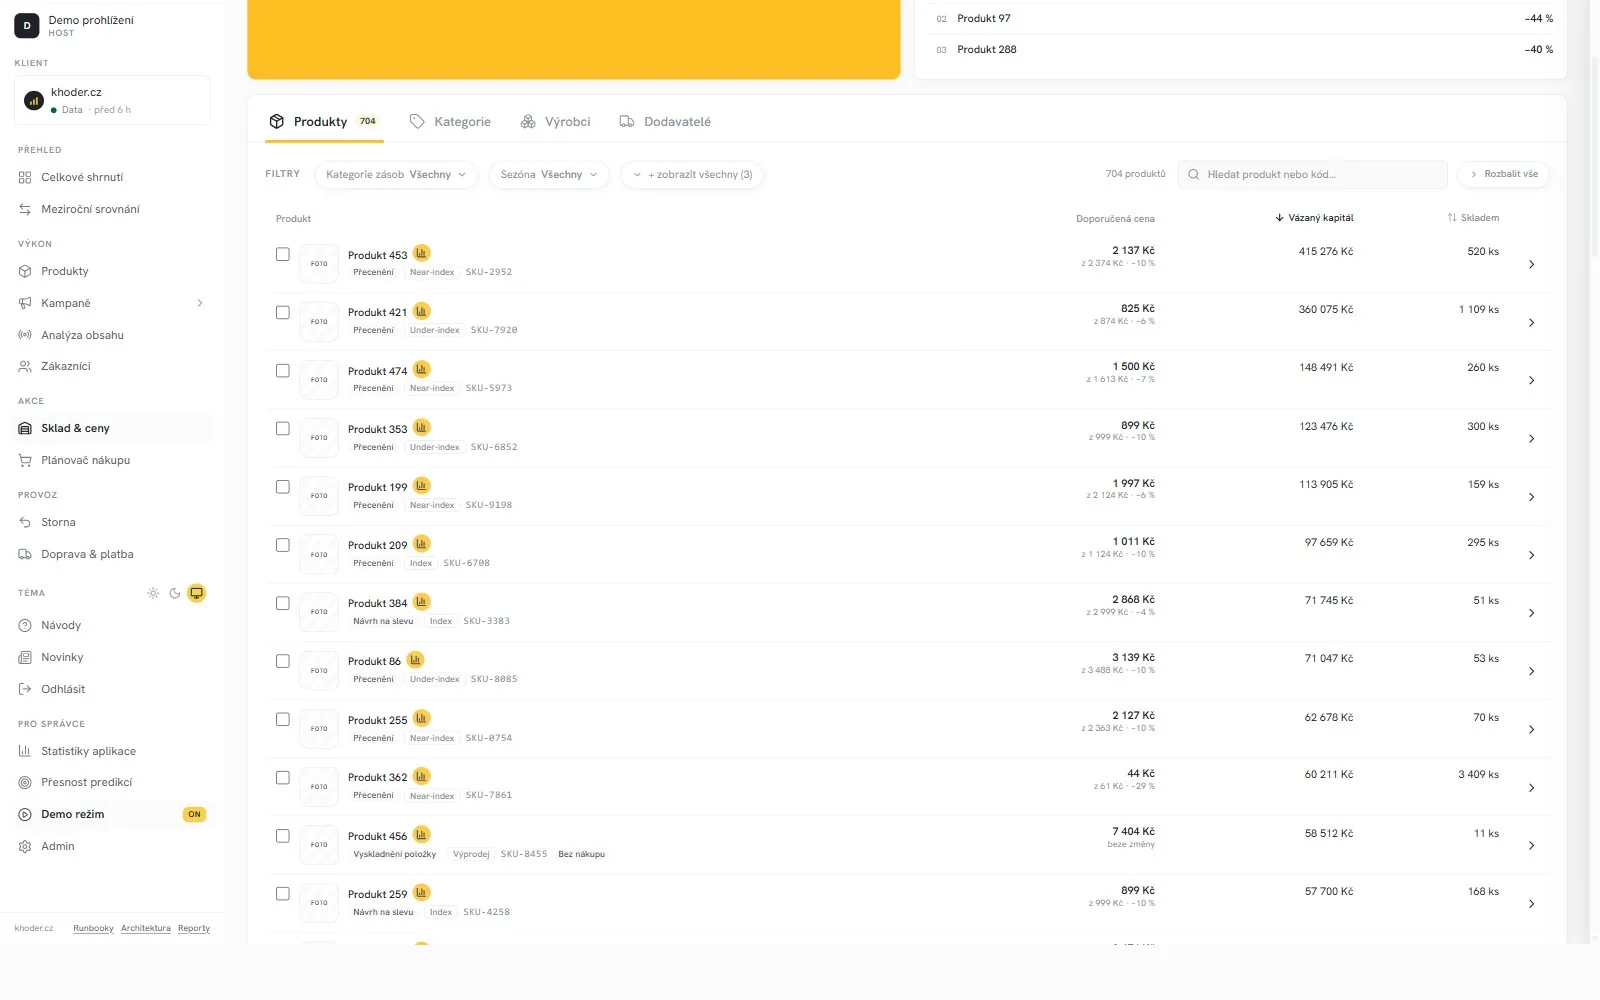
Task: Select system theme monitor icon
Action: pyautogui.click(x=197, y=593)
